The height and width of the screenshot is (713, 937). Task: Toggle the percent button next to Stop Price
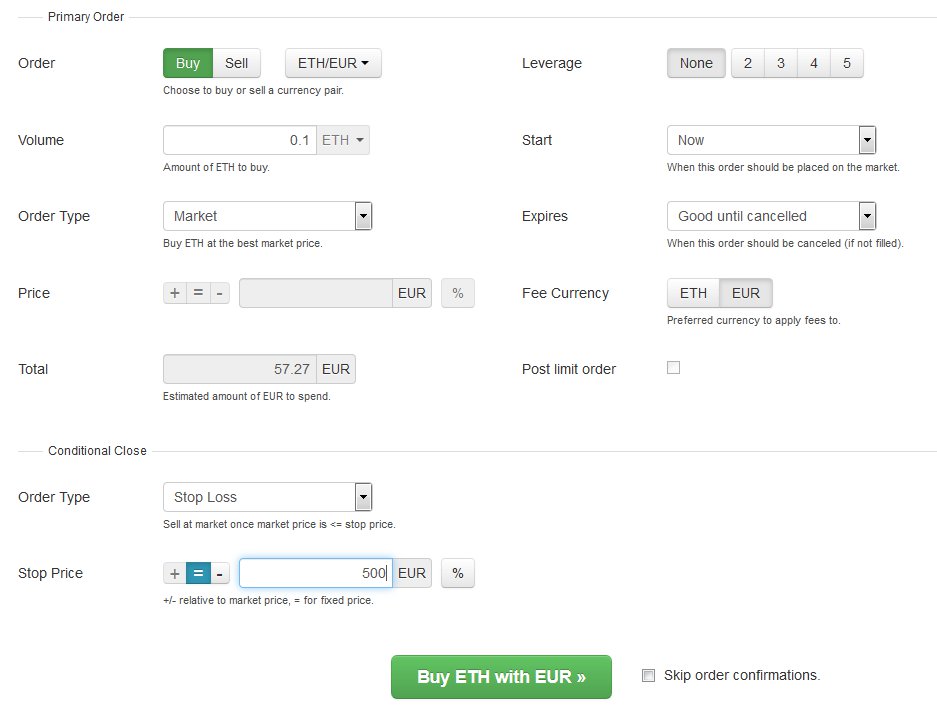[x=458, y=573]
